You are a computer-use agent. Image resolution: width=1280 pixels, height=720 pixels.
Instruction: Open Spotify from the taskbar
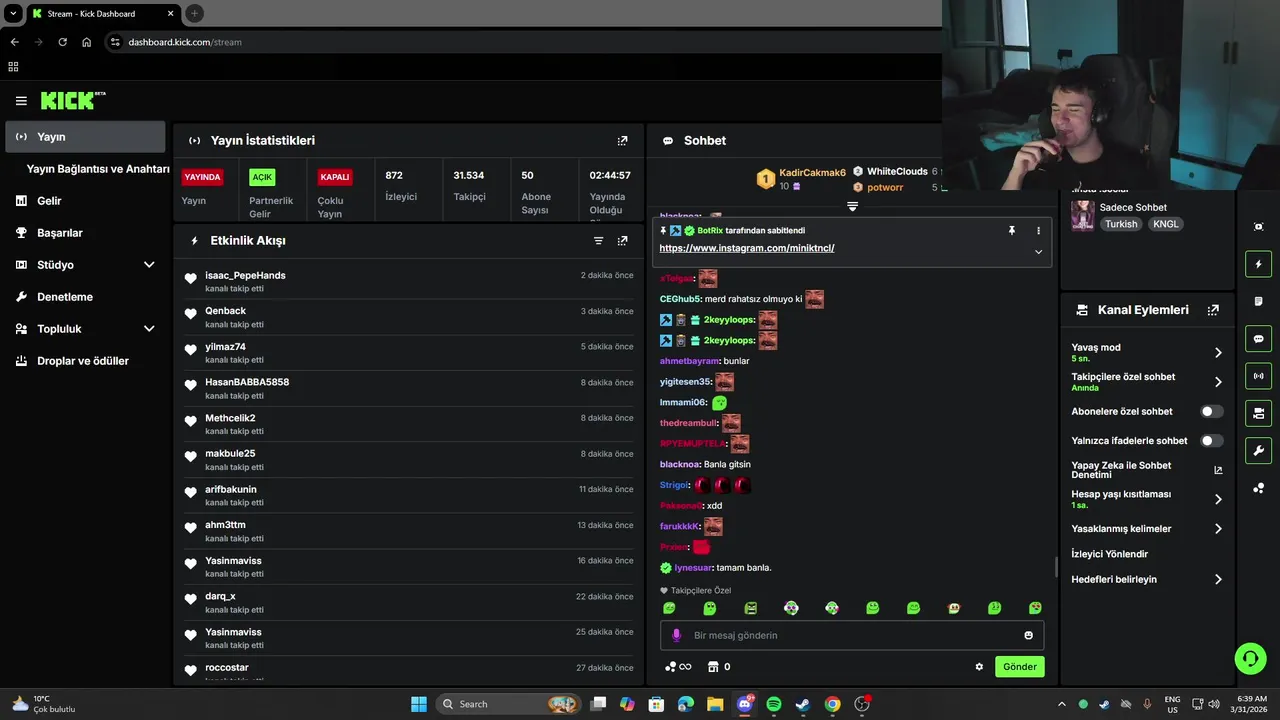click(773, 704)
